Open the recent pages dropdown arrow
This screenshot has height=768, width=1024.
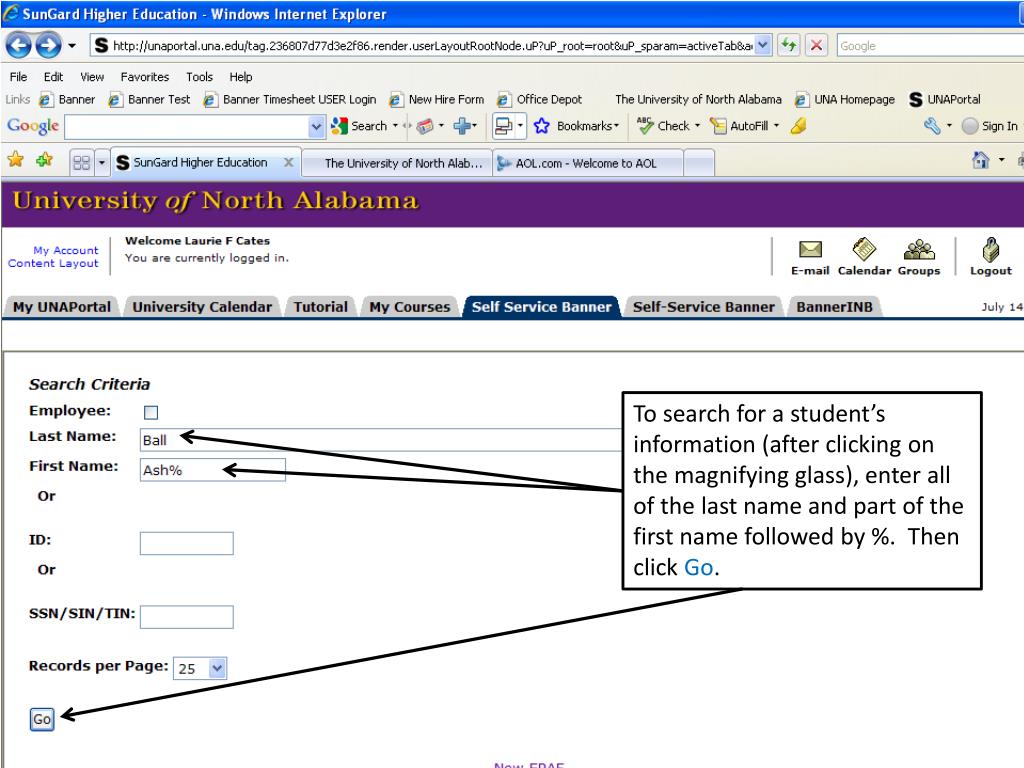click(72, 46)
